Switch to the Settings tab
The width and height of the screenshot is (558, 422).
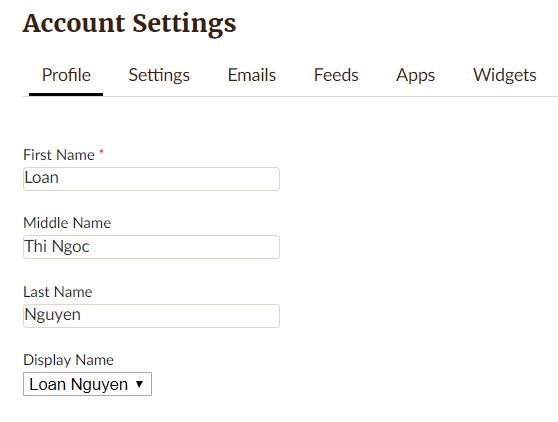tap(159, 75)
